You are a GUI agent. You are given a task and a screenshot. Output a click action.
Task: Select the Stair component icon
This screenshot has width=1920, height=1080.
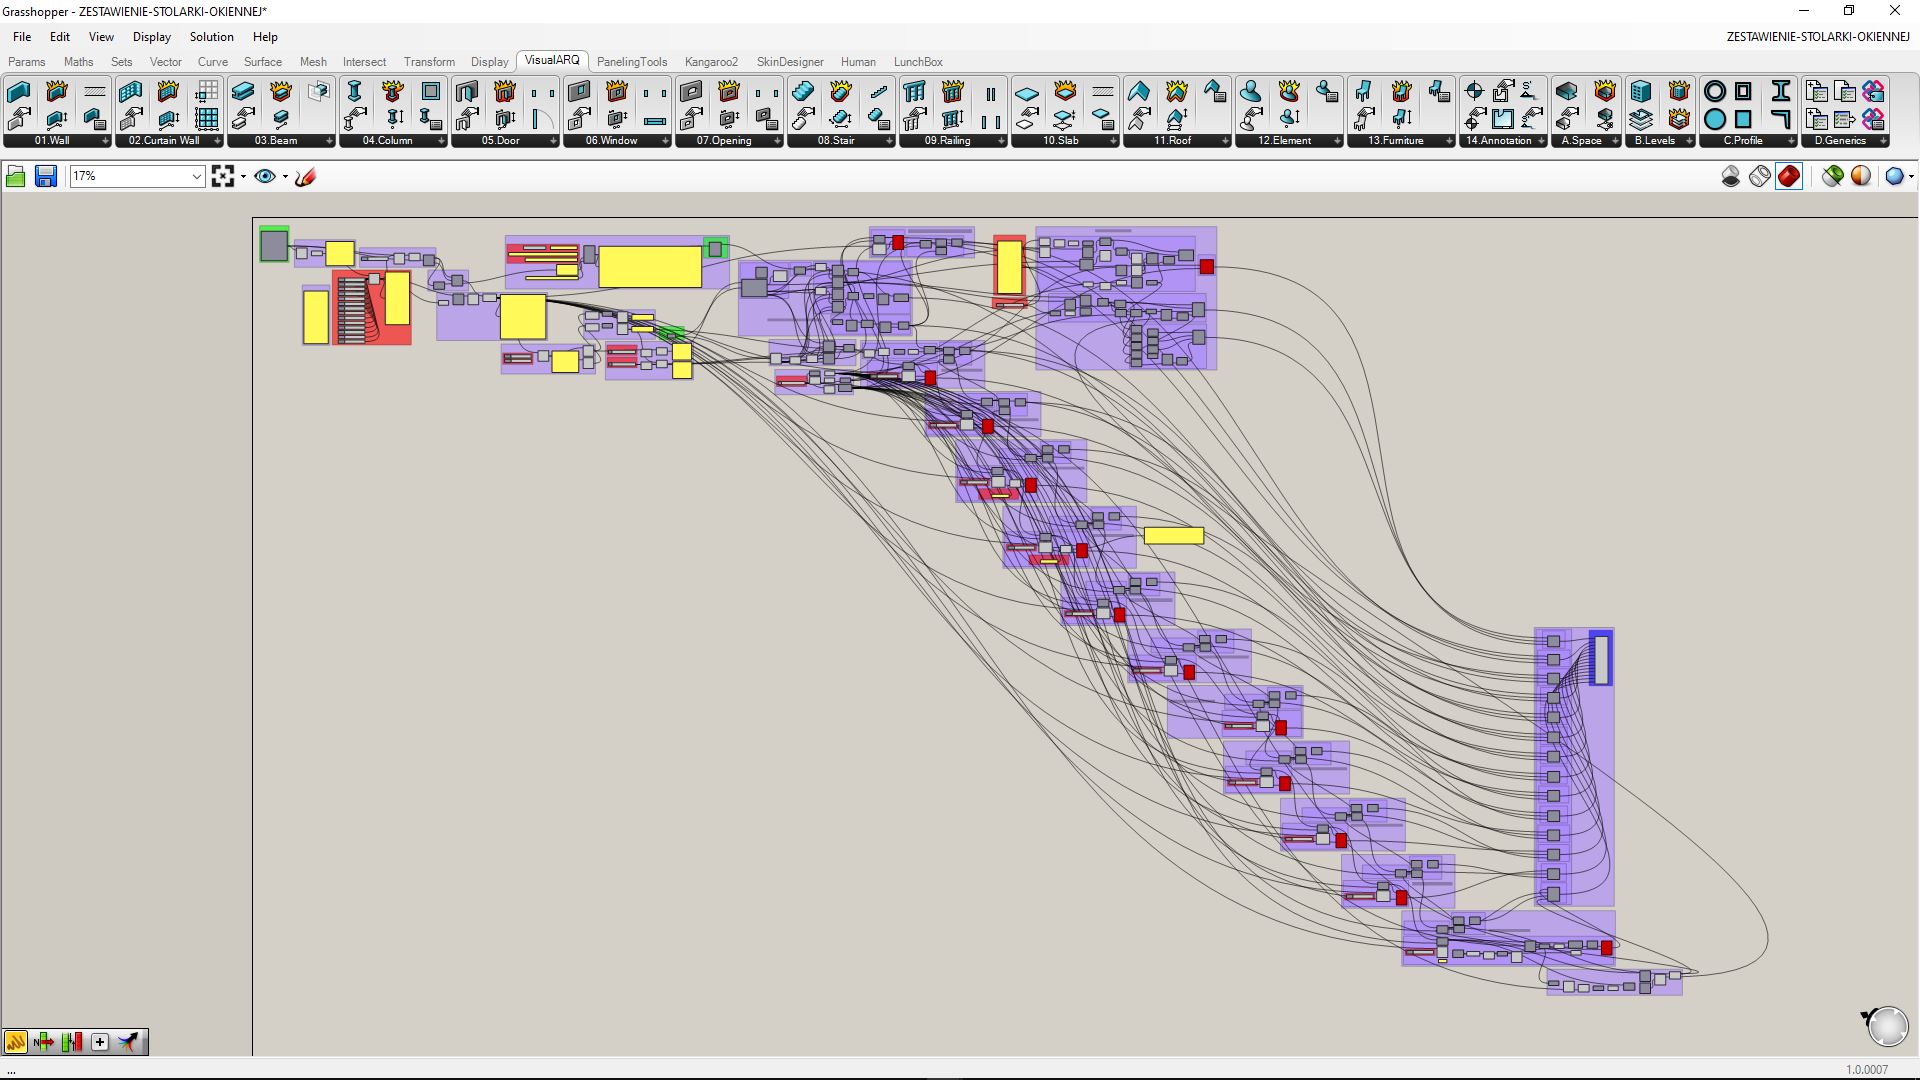pos(803,93)
